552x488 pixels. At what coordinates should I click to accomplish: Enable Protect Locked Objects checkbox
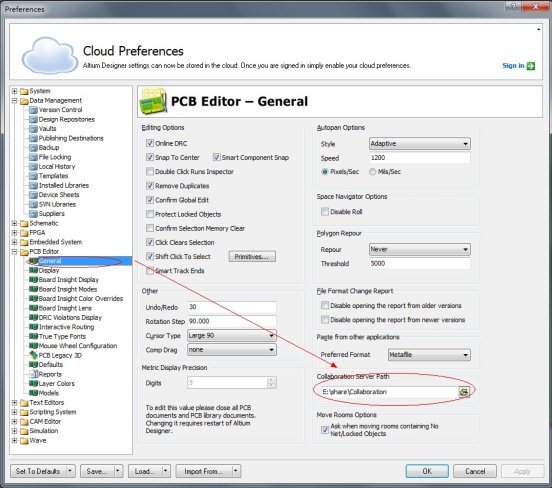pyautogui.click(x=150, y=214)
